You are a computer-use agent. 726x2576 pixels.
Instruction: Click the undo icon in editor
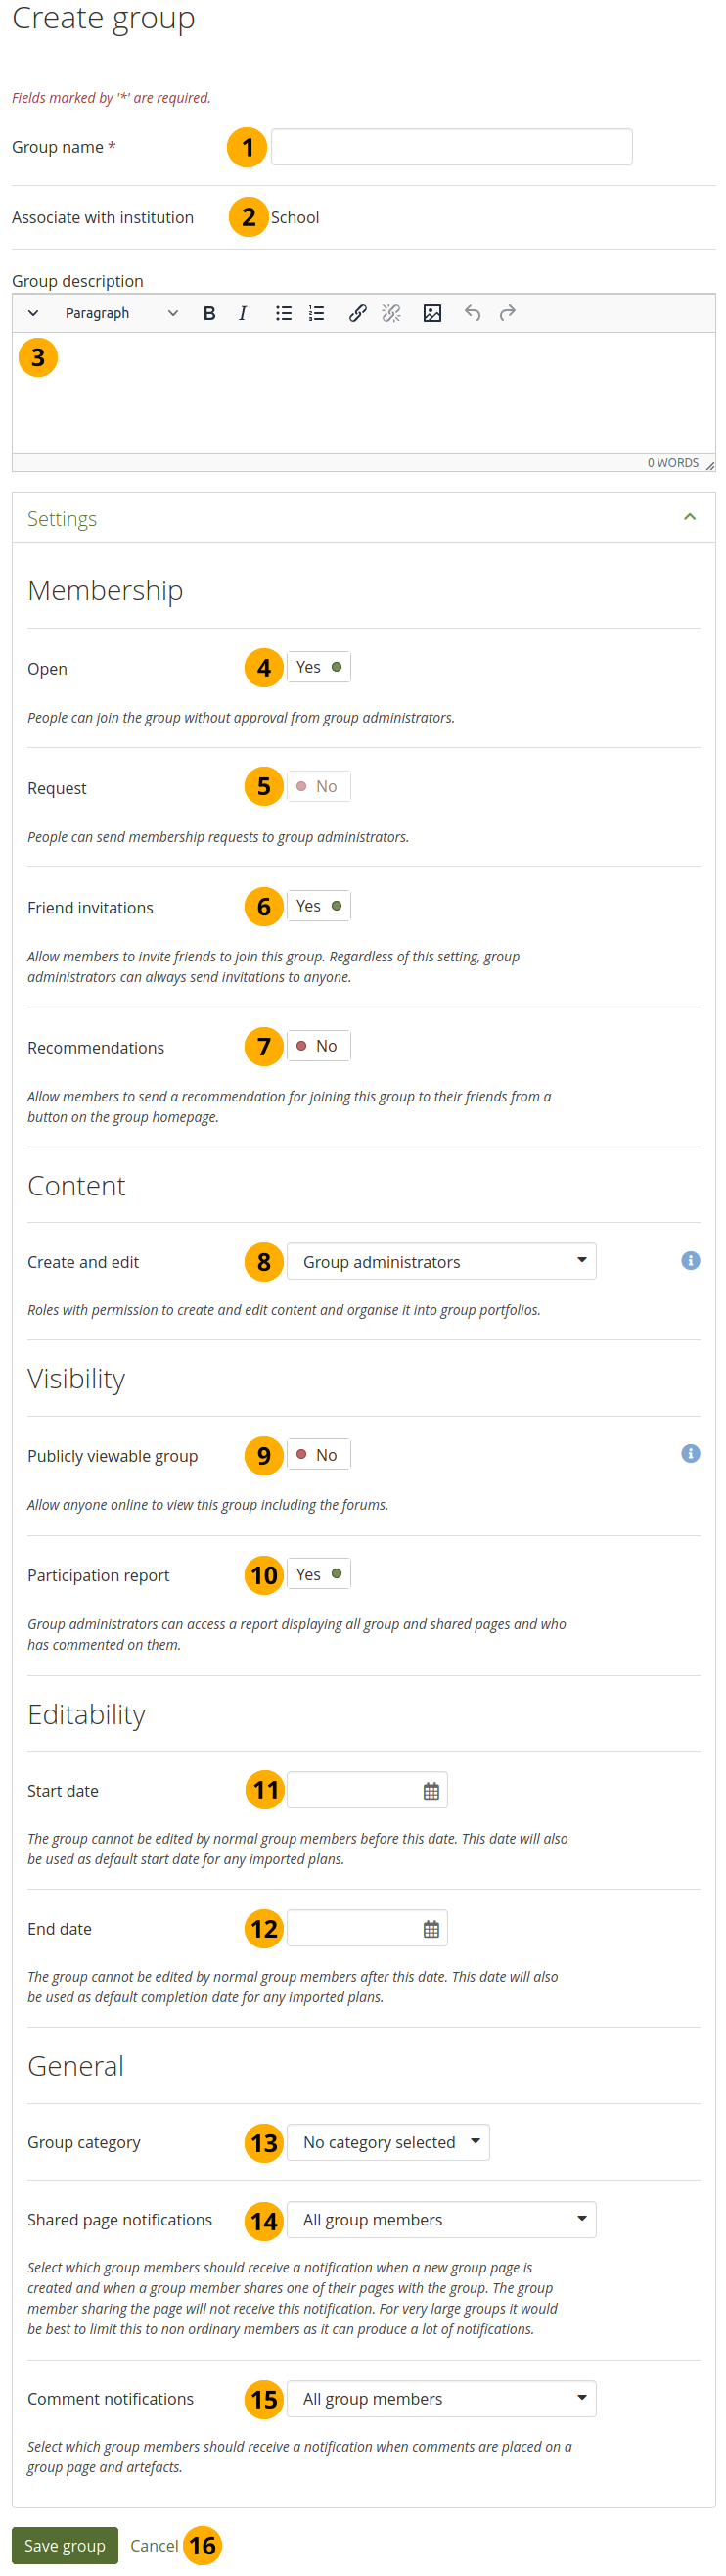click(473, 314)
